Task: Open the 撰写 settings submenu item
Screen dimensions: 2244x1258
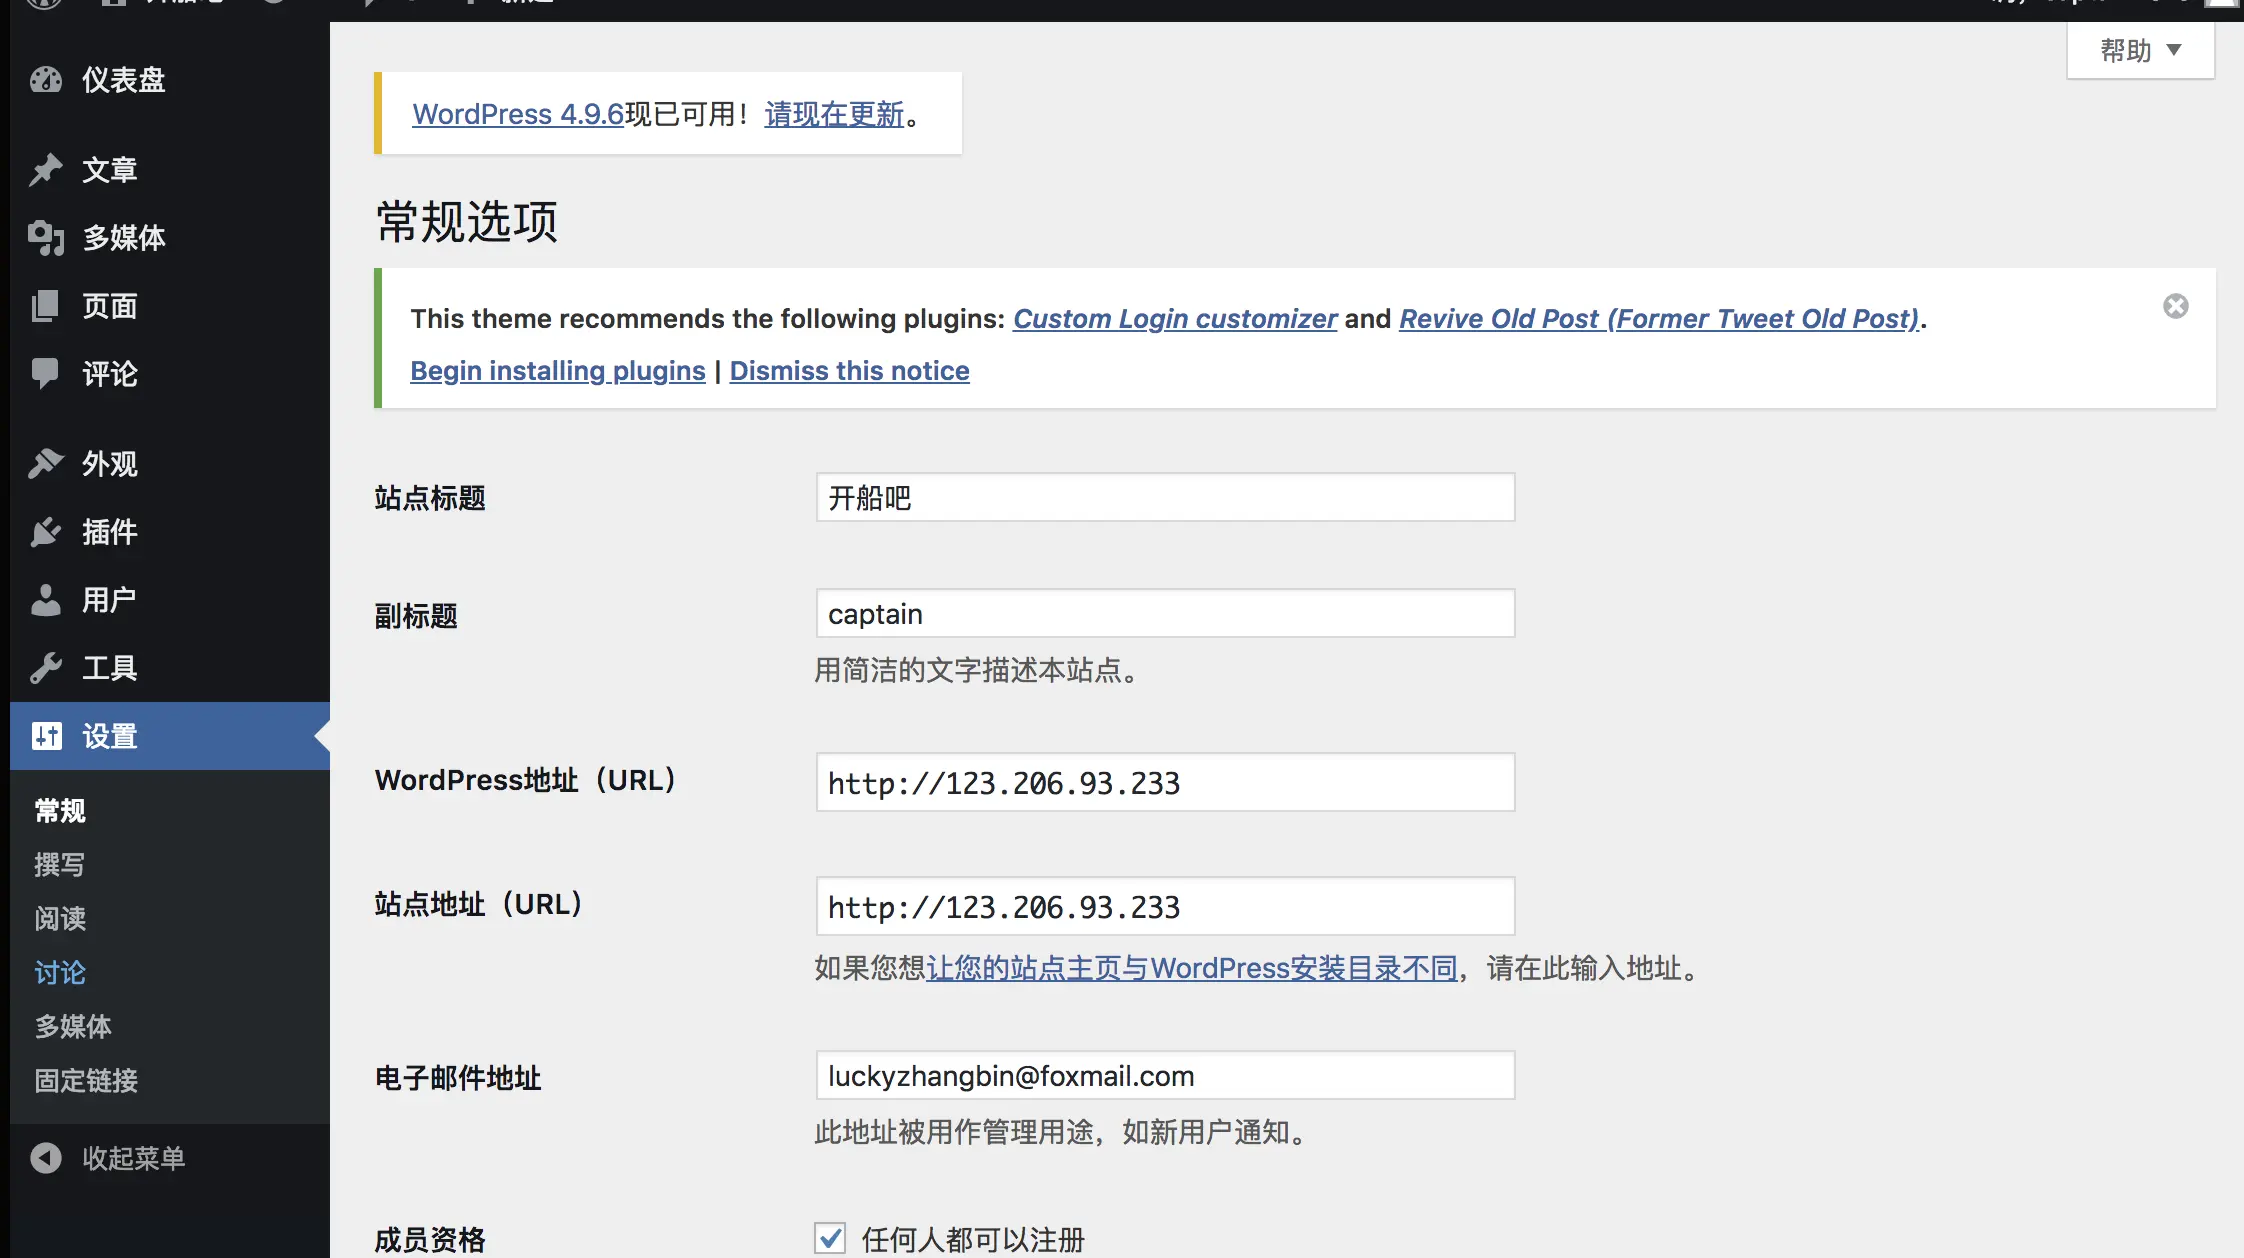Action: [x=60, y=864]
